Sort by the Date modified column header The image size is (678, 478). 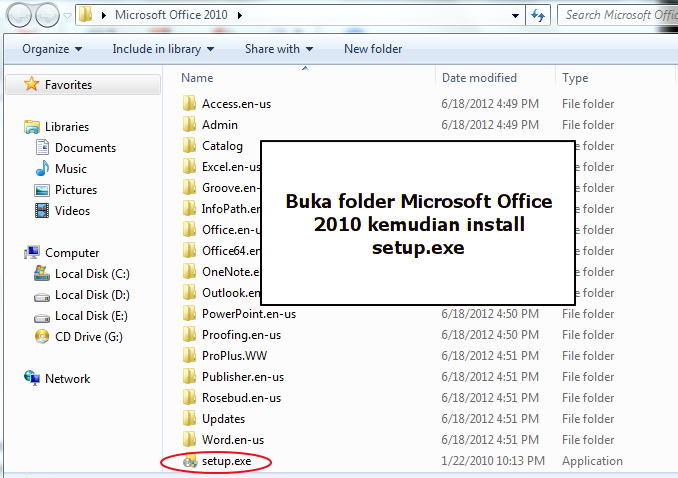click(x=479, y=78)
